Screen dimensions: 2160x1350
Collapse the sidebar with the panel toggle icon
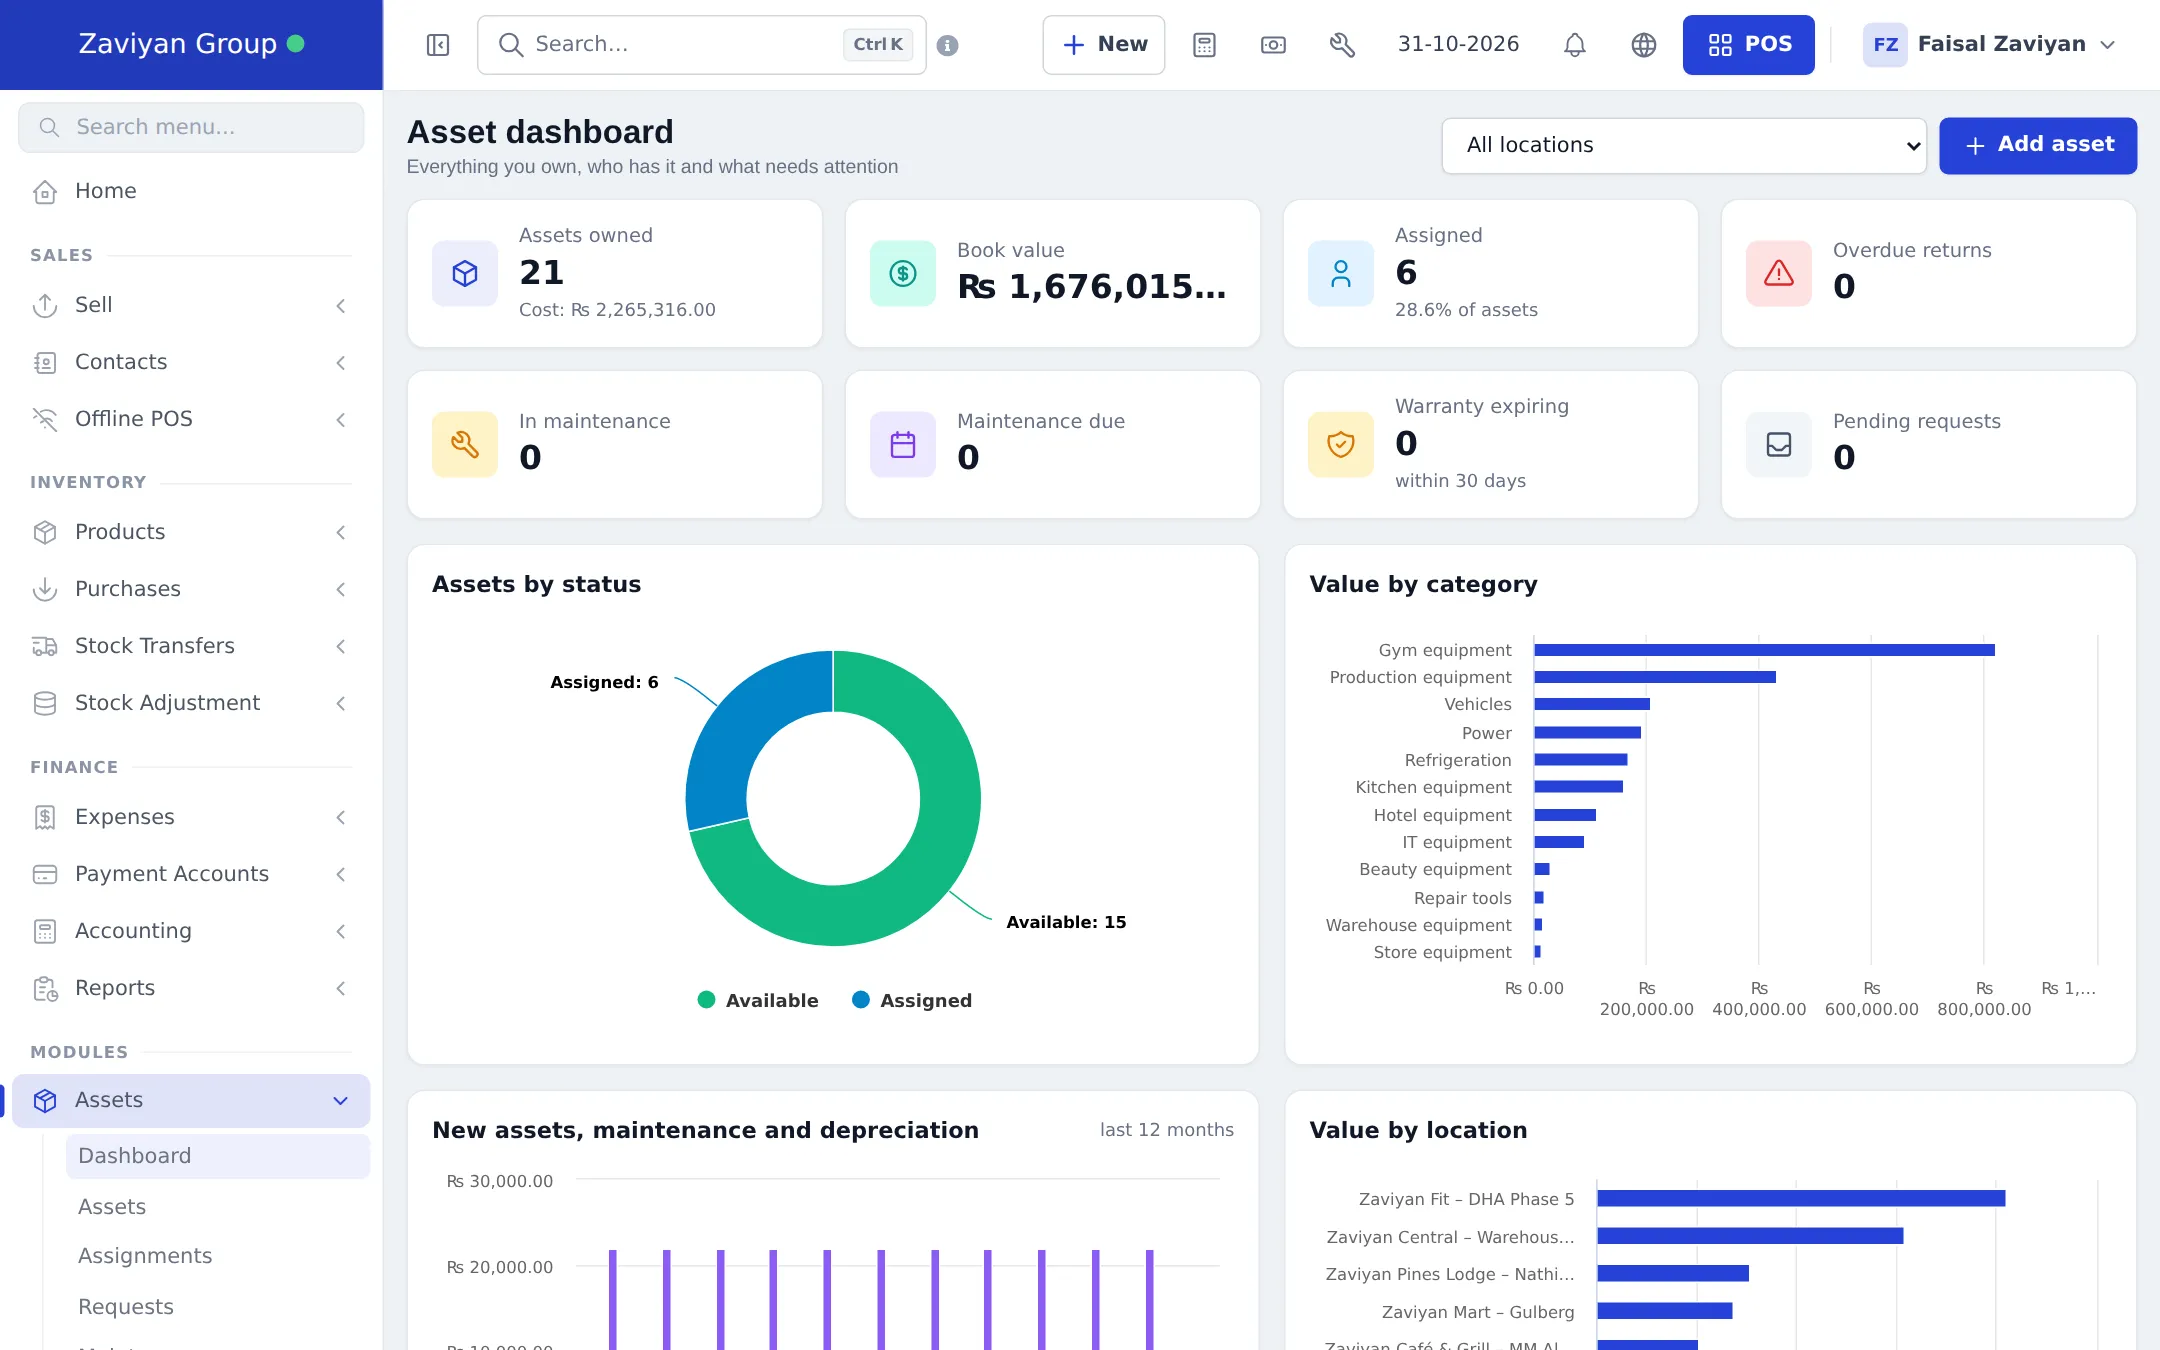pyautogui.click(x=438, y=45)
